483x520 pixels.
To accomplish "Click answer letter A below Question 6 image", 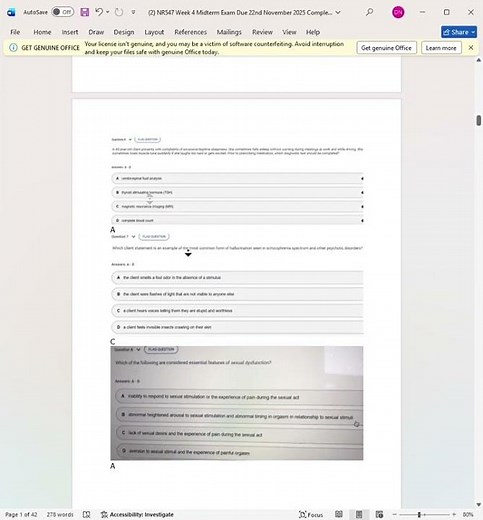I will [112, 230].
